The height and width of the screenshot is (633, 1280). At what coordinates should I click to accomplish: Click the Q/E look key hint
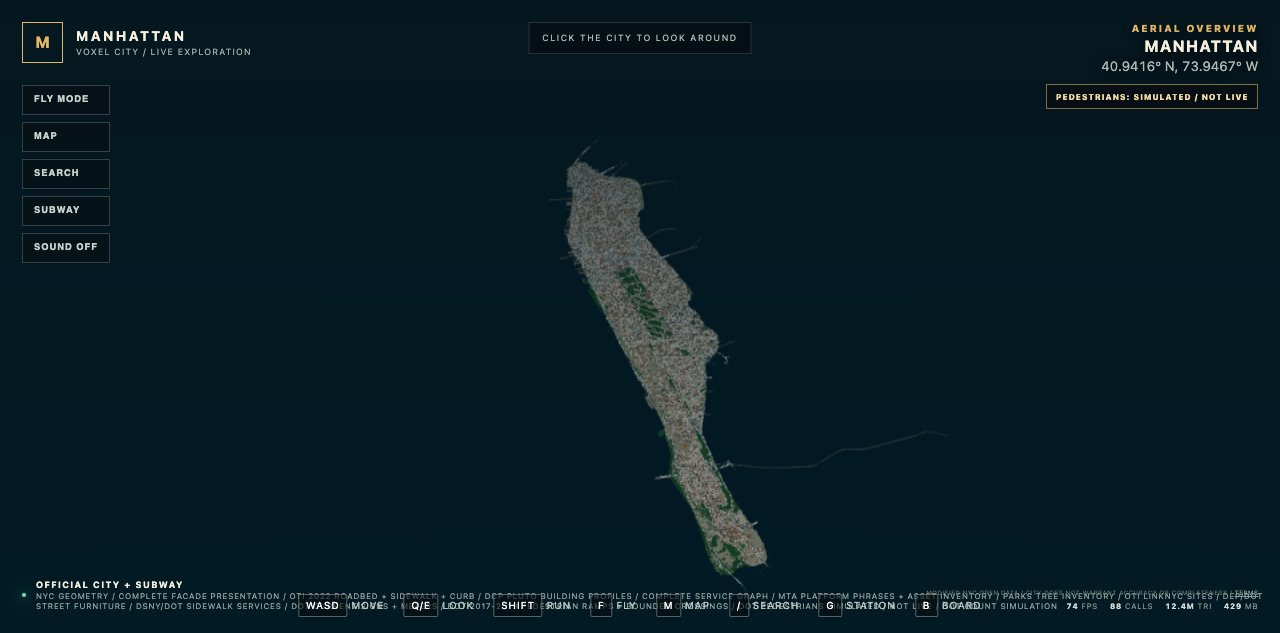(x=421, y=606)
